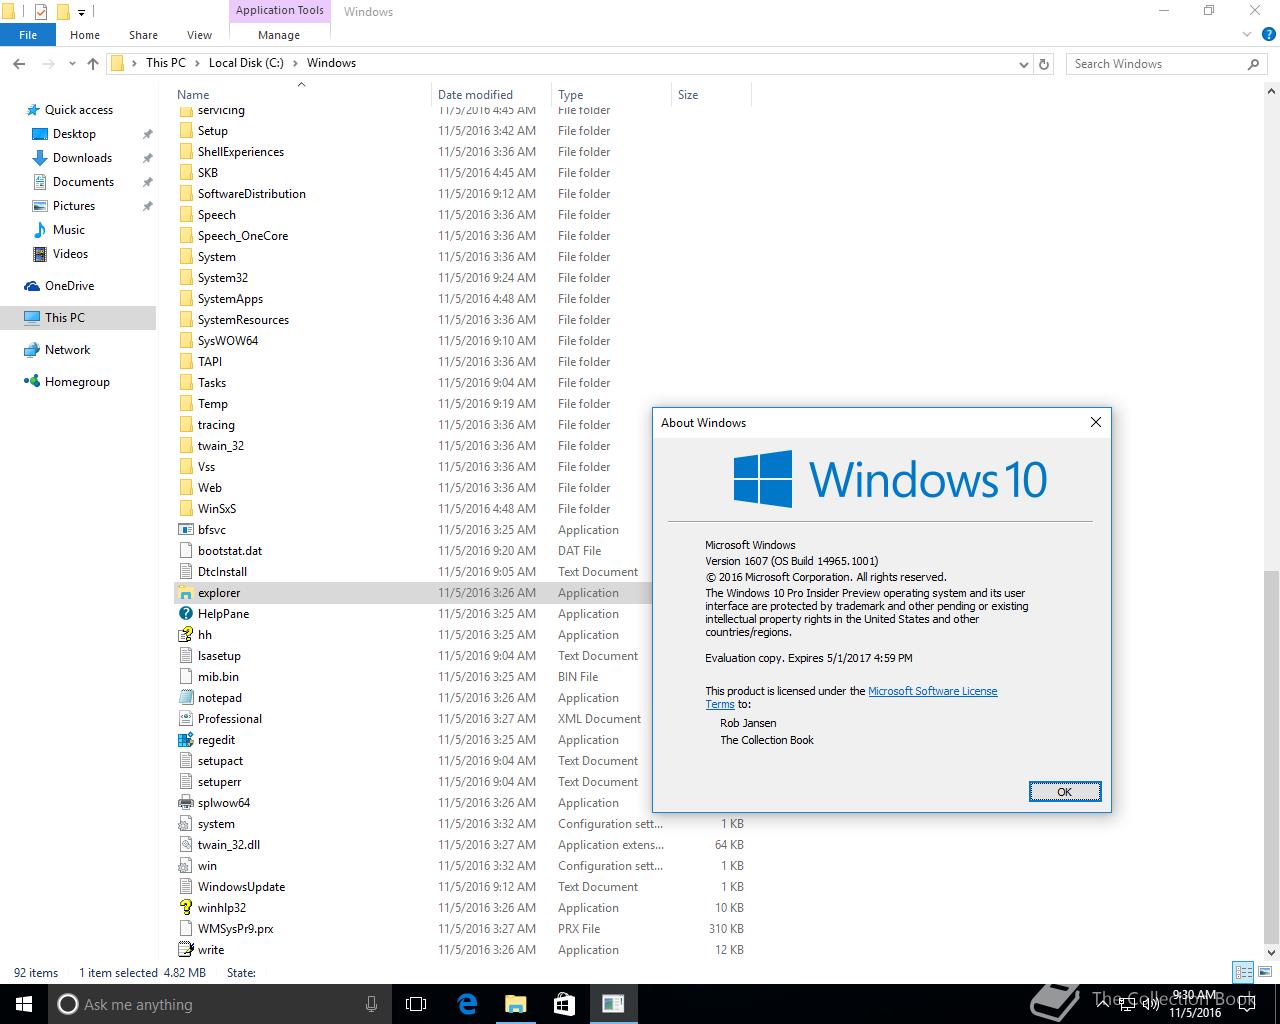
Task: Click the Cortana microphone icon
Action: coord(371,1004)
